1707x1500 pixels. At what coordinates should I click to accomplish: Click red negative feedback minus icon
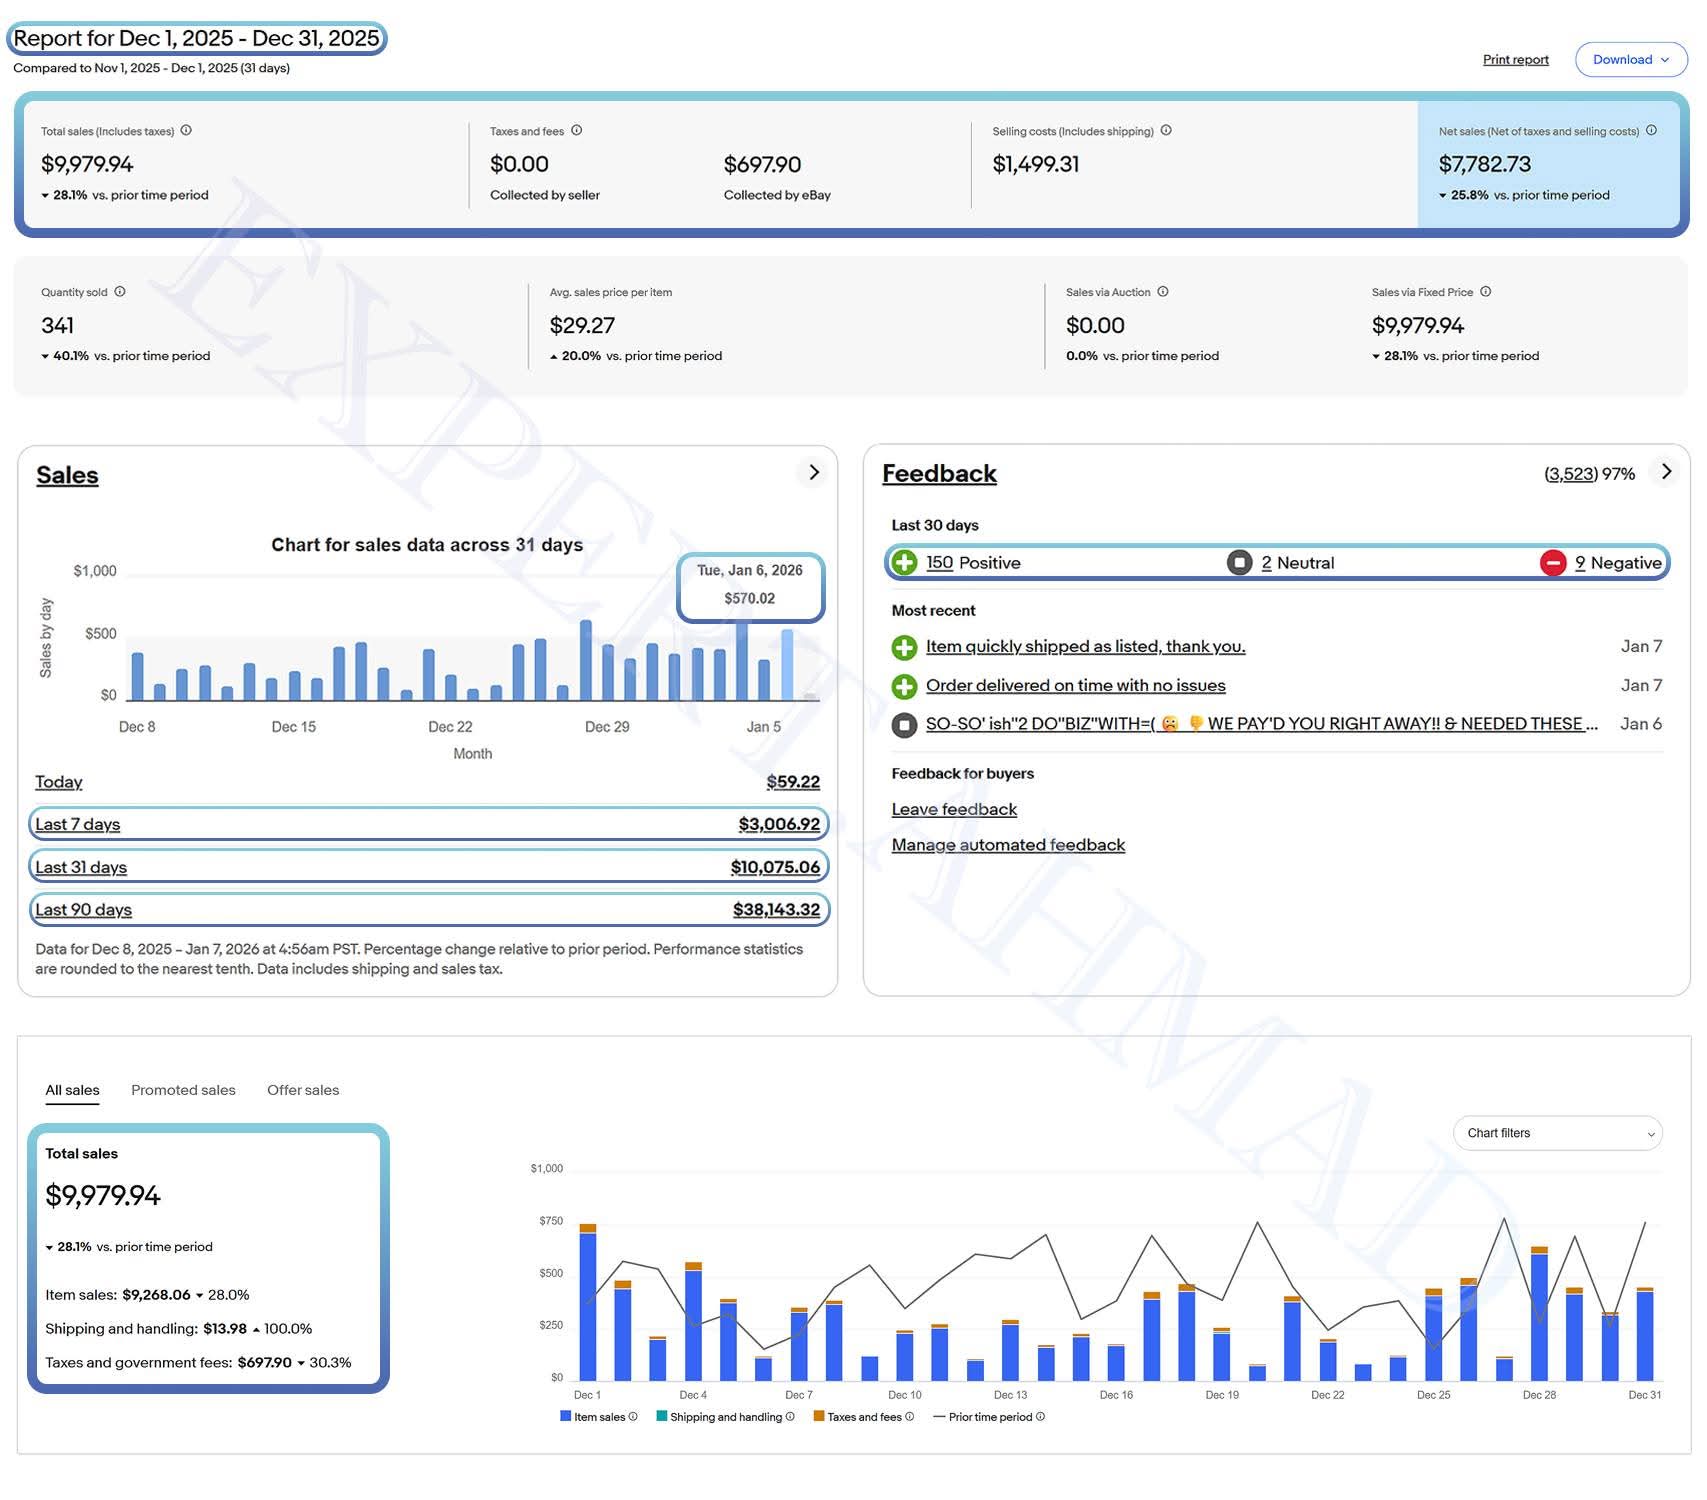click(1552, 563)
